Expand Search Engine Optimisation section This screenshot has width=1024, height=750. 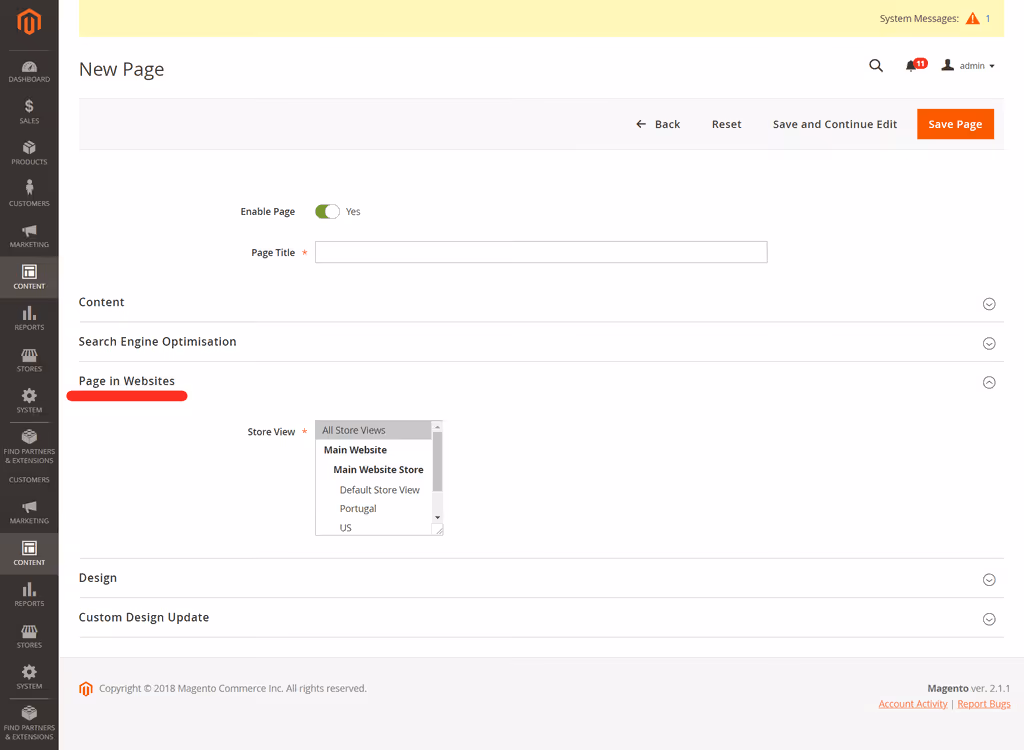(x=541, y=342)
